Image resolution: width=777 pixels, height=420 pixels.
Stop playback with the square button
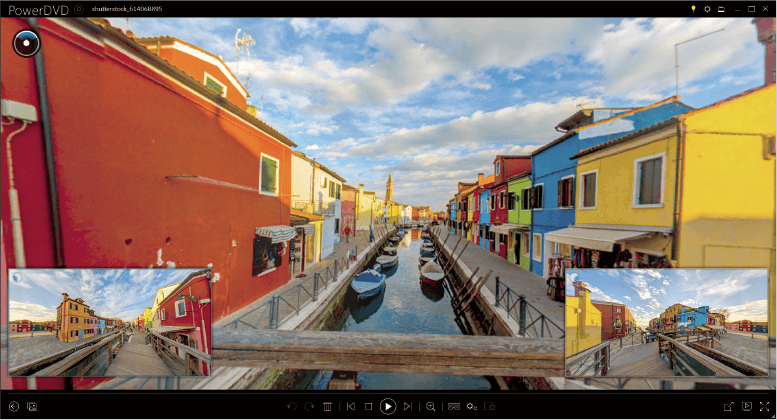(368, 406)
